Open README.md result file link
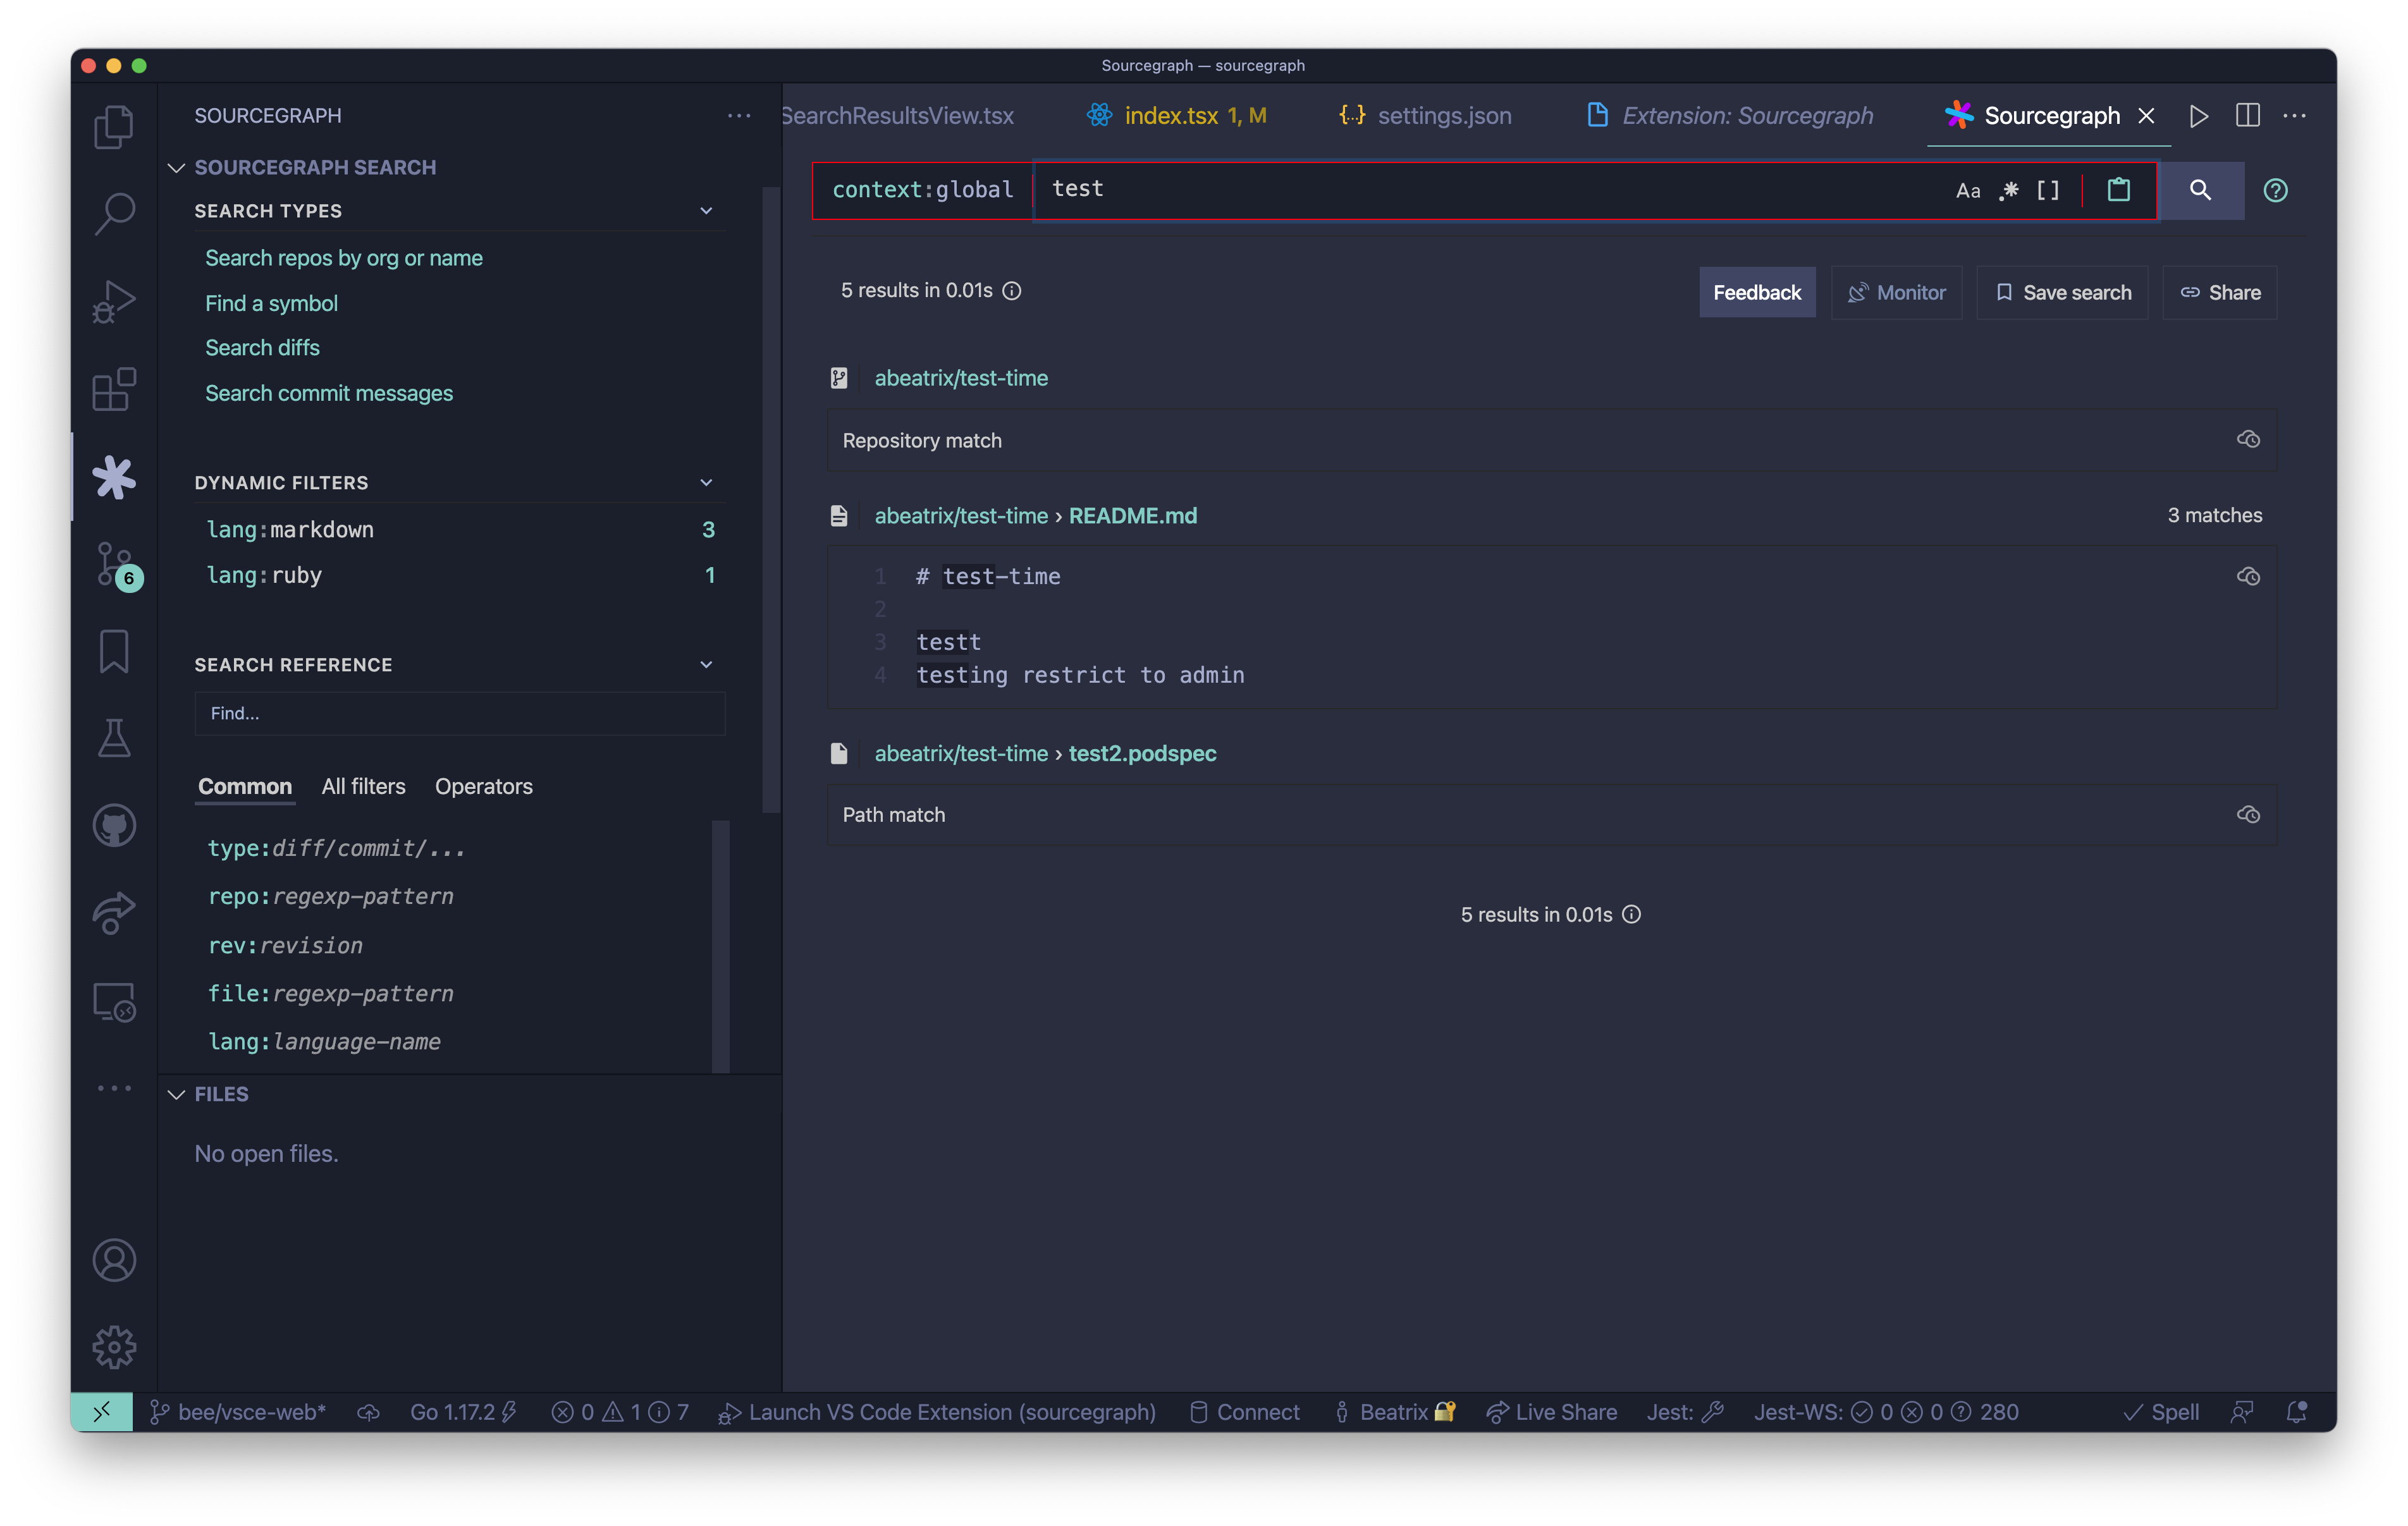2408x1526 pixels. [1132, 515]
